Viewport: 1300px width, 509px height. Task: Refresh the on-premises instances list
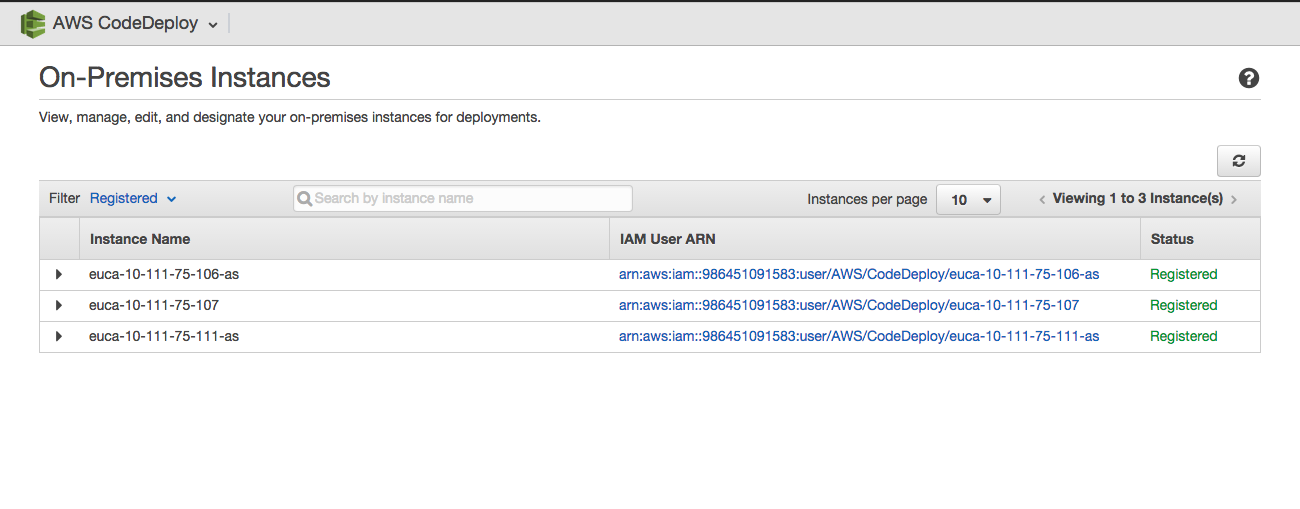pos(1238,161)
